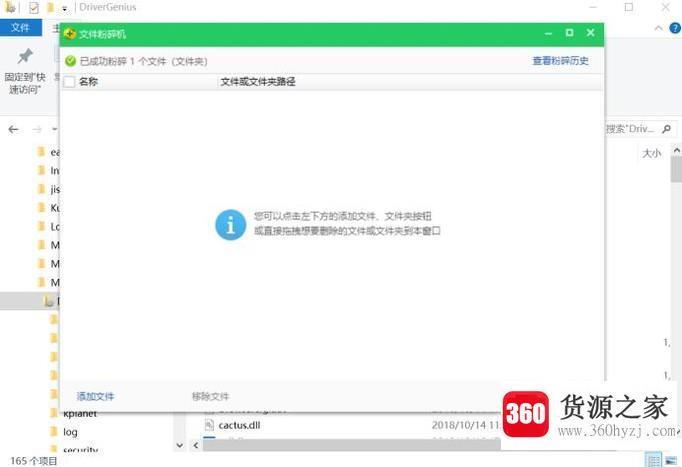Viewport: 682px width, 467px height.
Task: Click the down arrow of tree scrollbar
Action: coord(180,445)
